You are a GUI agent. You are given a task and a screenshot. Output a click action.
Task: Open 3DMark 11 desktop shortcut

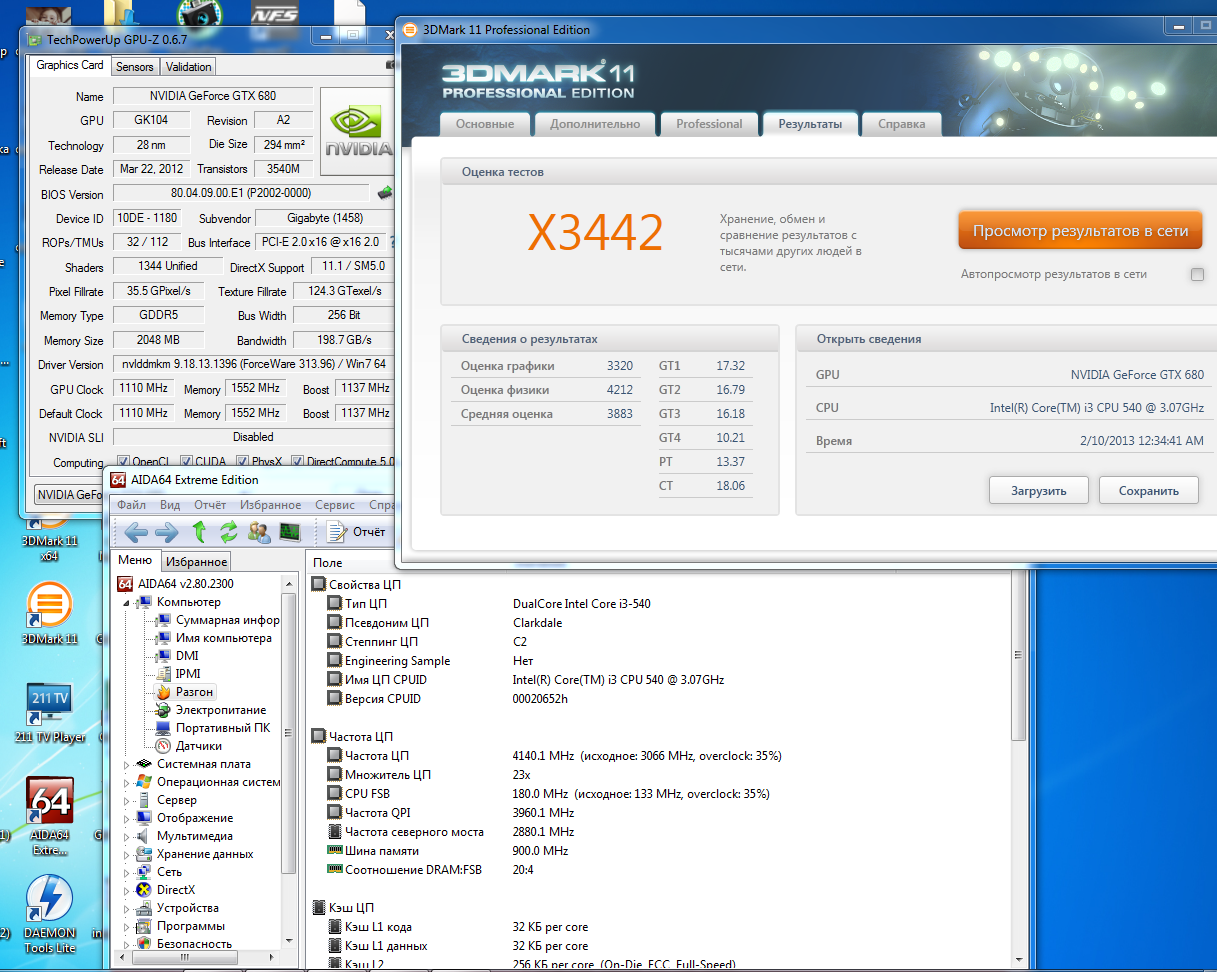[49, 614]
